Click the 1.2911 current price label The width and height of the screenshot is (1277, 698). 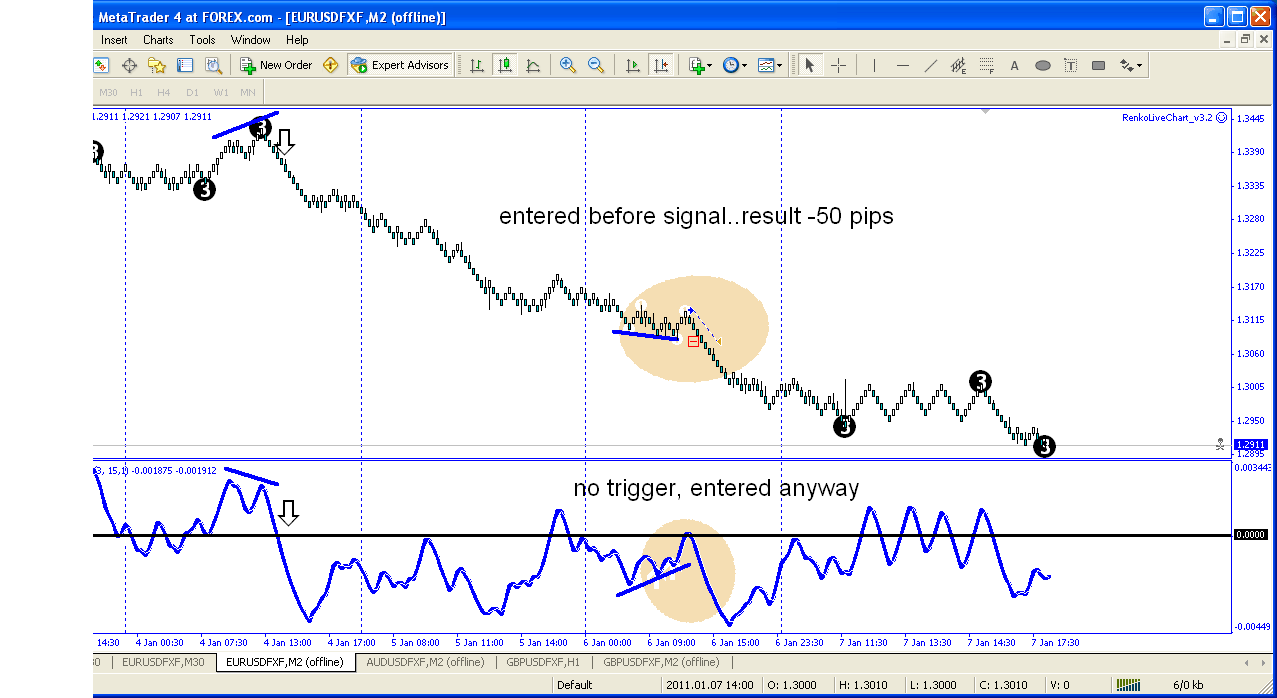(x=1251, y=444)
